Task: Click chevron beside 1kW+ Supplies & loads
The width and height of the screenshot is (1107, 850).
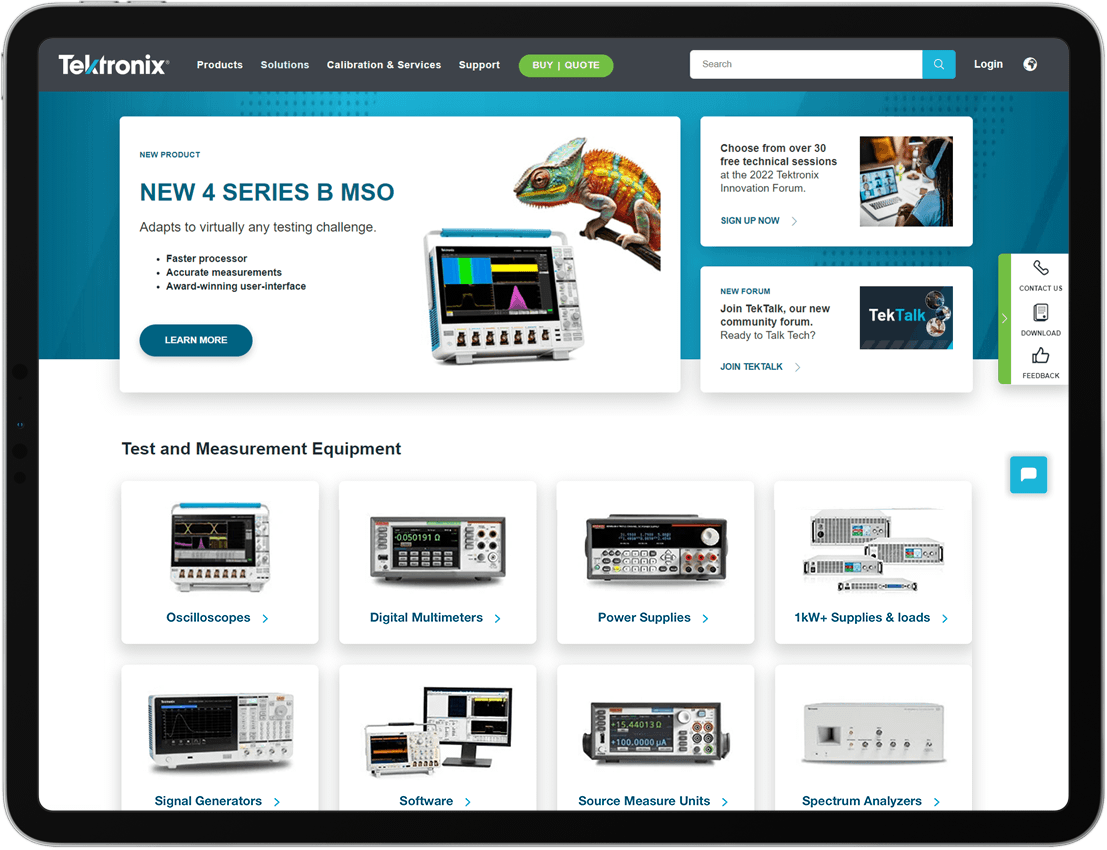Action: (x=945, y=618)
